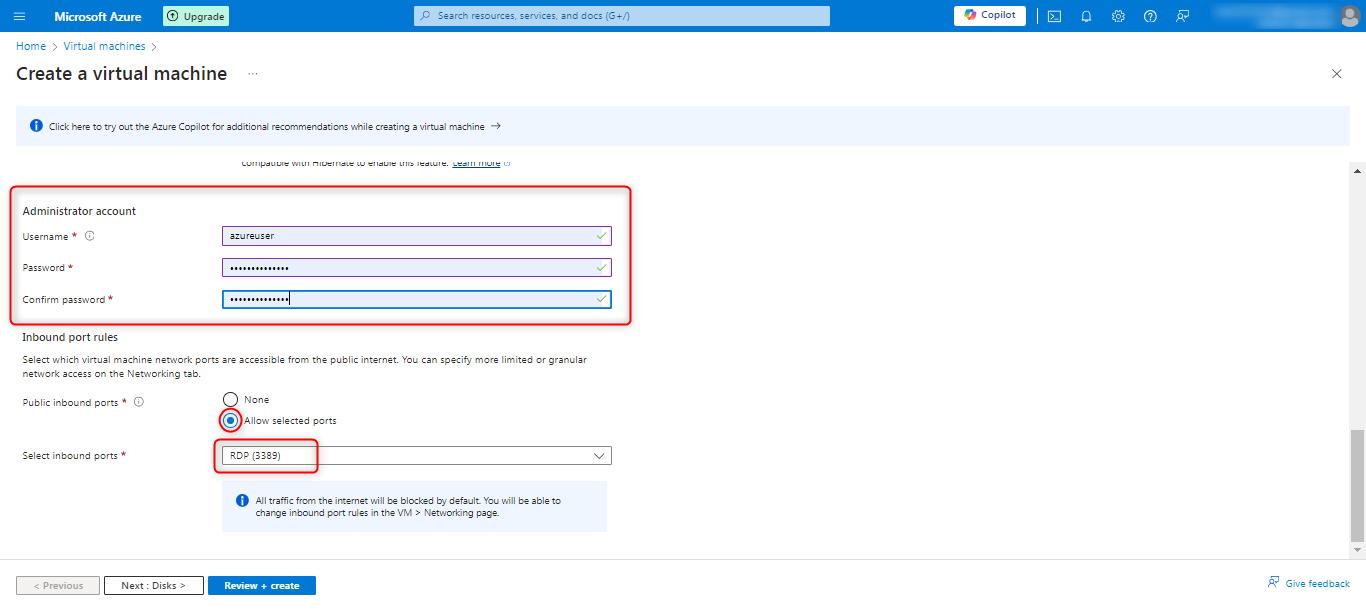The height and width of the screenshot is (615, 1366).
Task: Click the Copilot button
Action: (x=989, y=16)
